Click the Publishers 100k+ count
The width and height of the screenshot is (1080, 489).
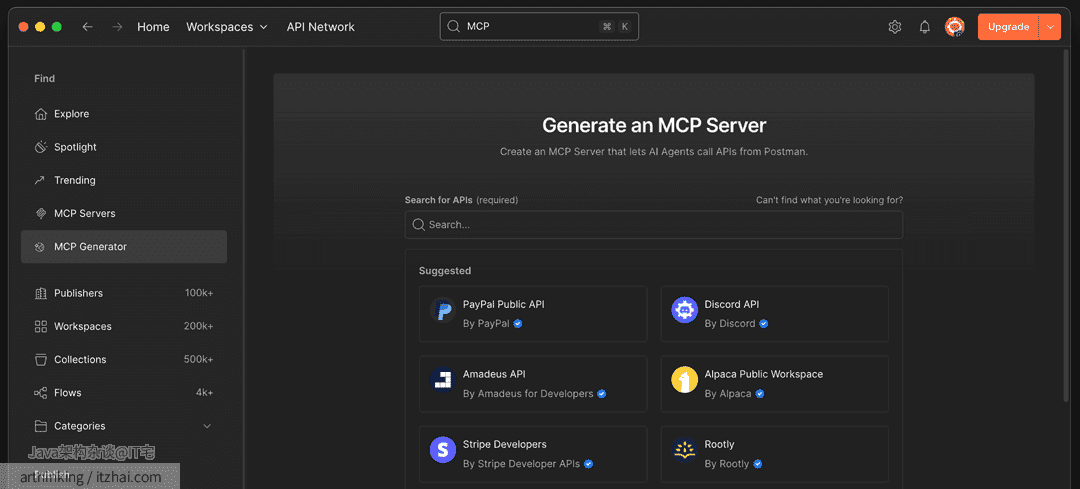point(199,293)
